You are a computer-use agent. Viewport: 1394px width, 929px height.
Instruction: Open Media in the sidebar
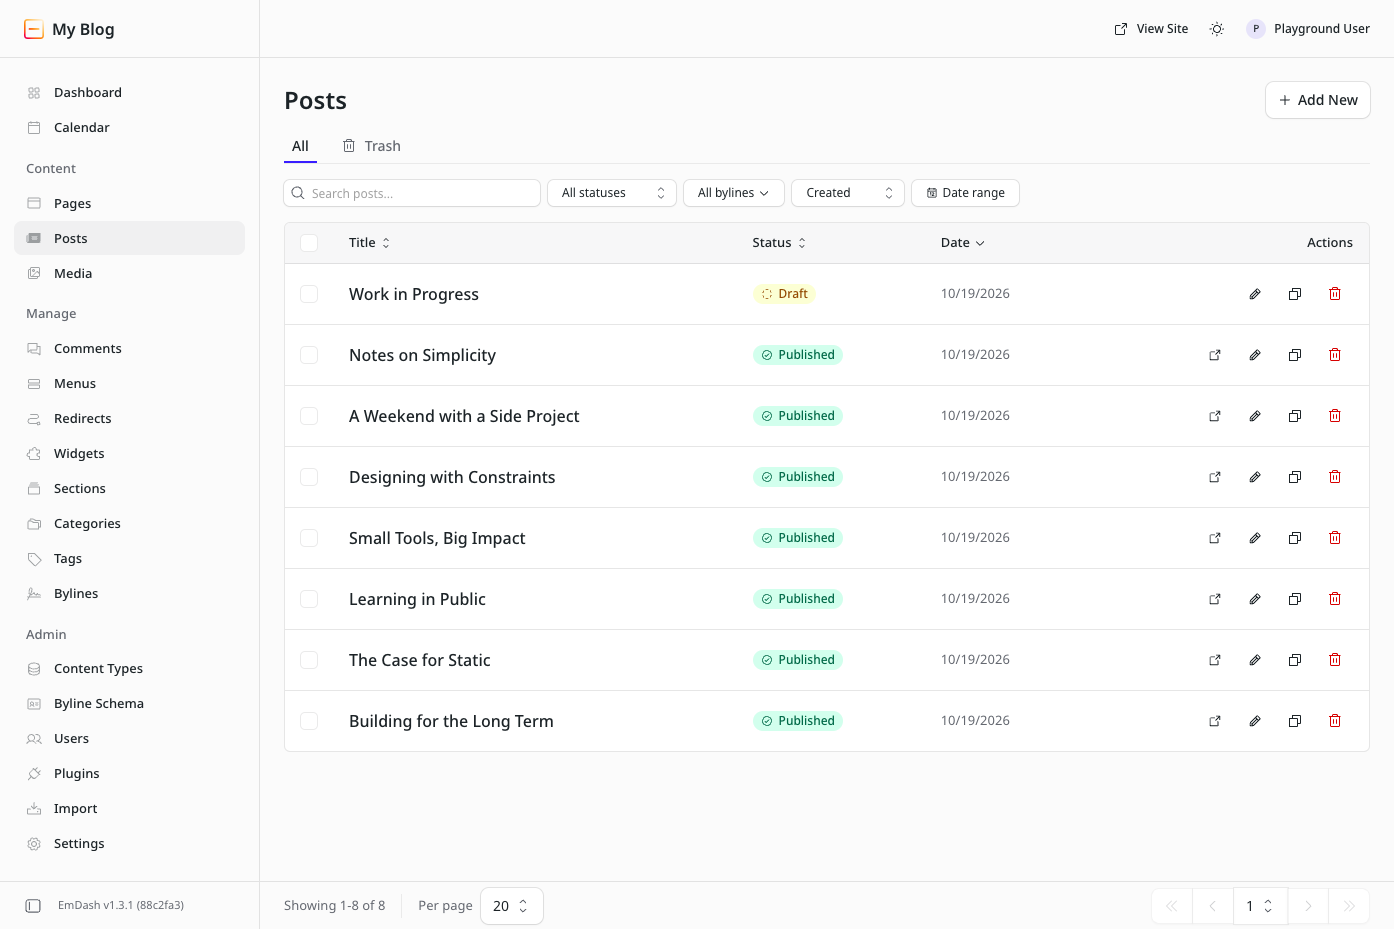click(129, 273)
